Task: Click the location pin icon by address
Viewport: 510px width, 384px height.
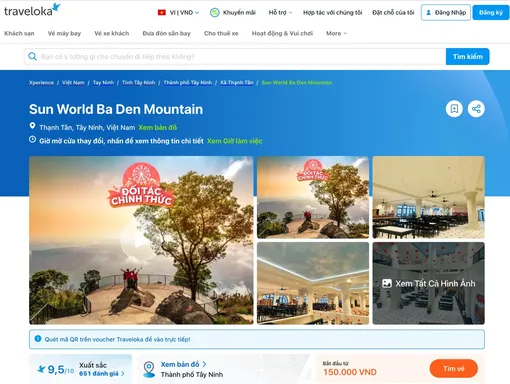Action: tap(32, 126)
